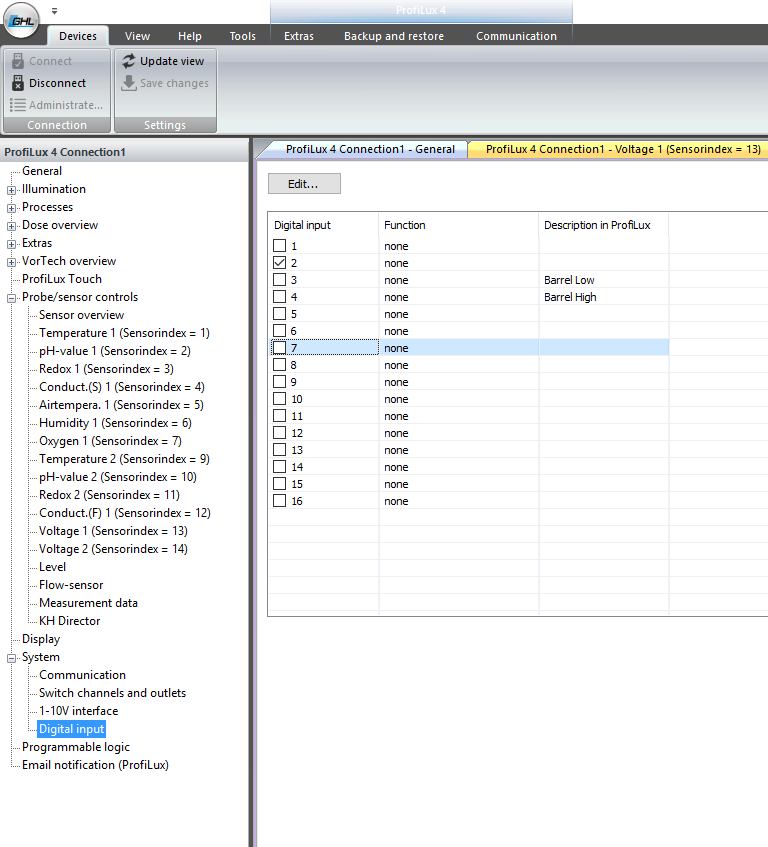This screenshot has height=847, width=768.
Task: Open Sensor overview tree item
Action: coord(81,315)
